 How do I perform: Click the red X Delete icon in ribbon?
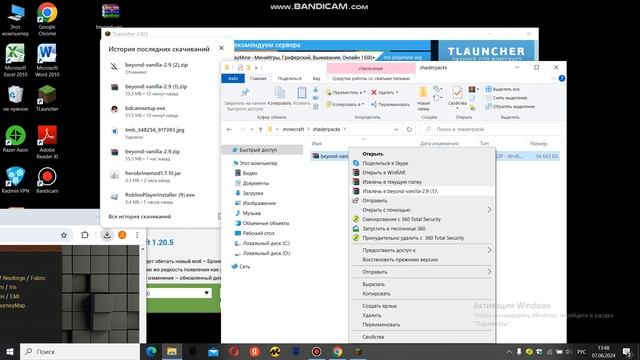(373, 93)
